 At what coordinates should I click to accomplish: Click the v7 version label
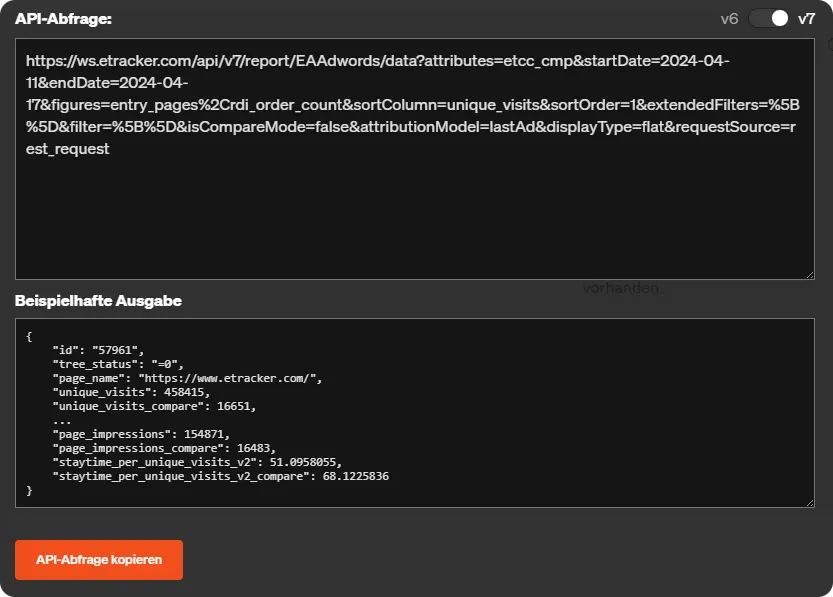[806, 18]
